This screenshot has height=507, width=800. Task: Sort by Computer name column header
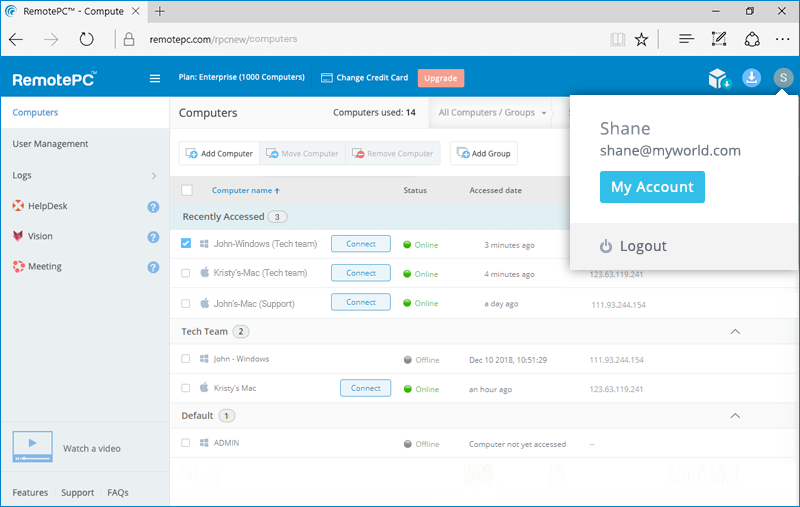pos(245,190)
